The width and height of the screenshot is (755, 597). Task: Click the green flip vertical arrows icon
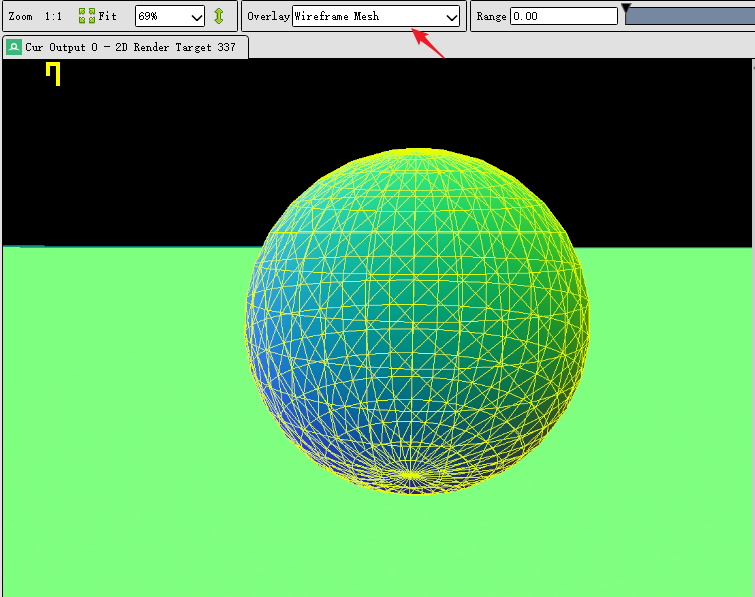point(219,16)
